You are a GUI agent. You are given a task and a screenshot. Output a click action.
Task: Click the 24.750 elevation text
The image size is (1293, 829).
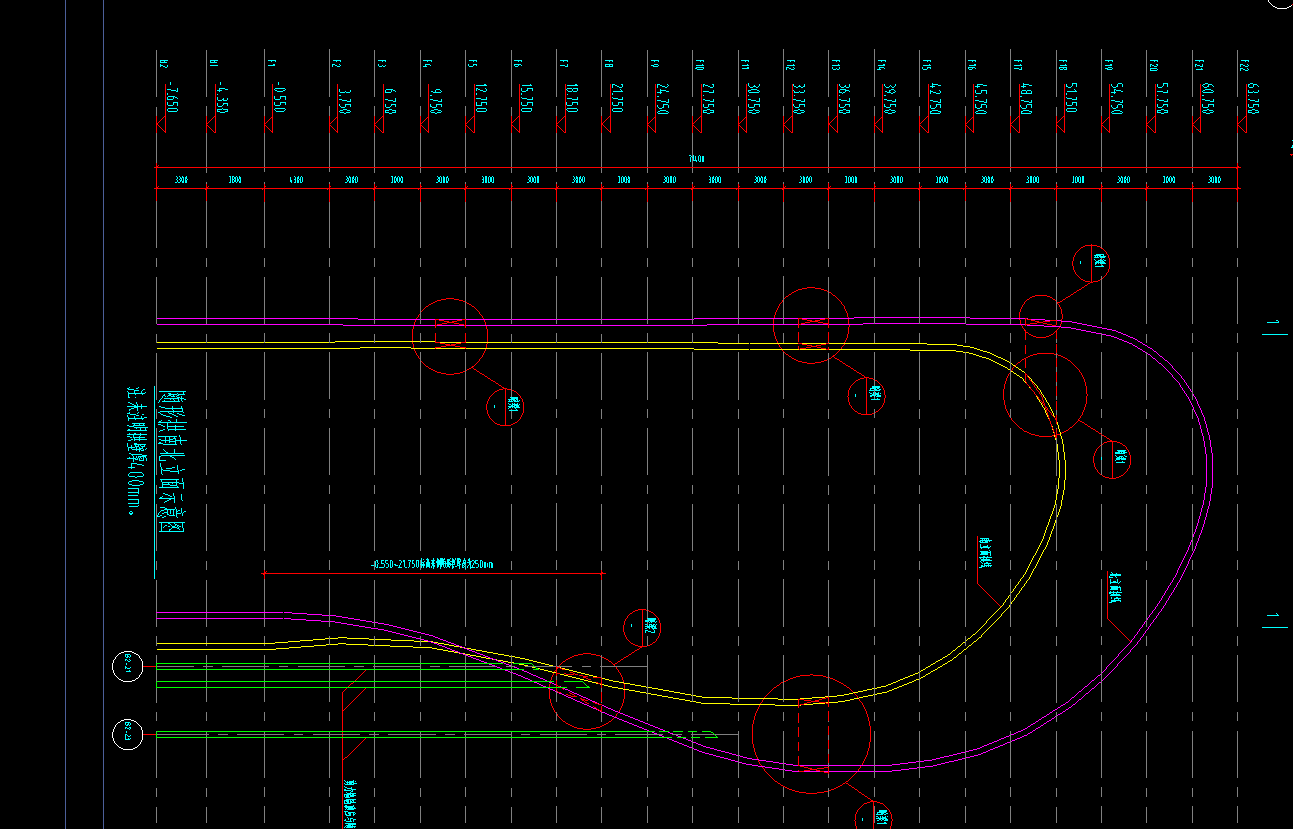click(x=662, y=99)
